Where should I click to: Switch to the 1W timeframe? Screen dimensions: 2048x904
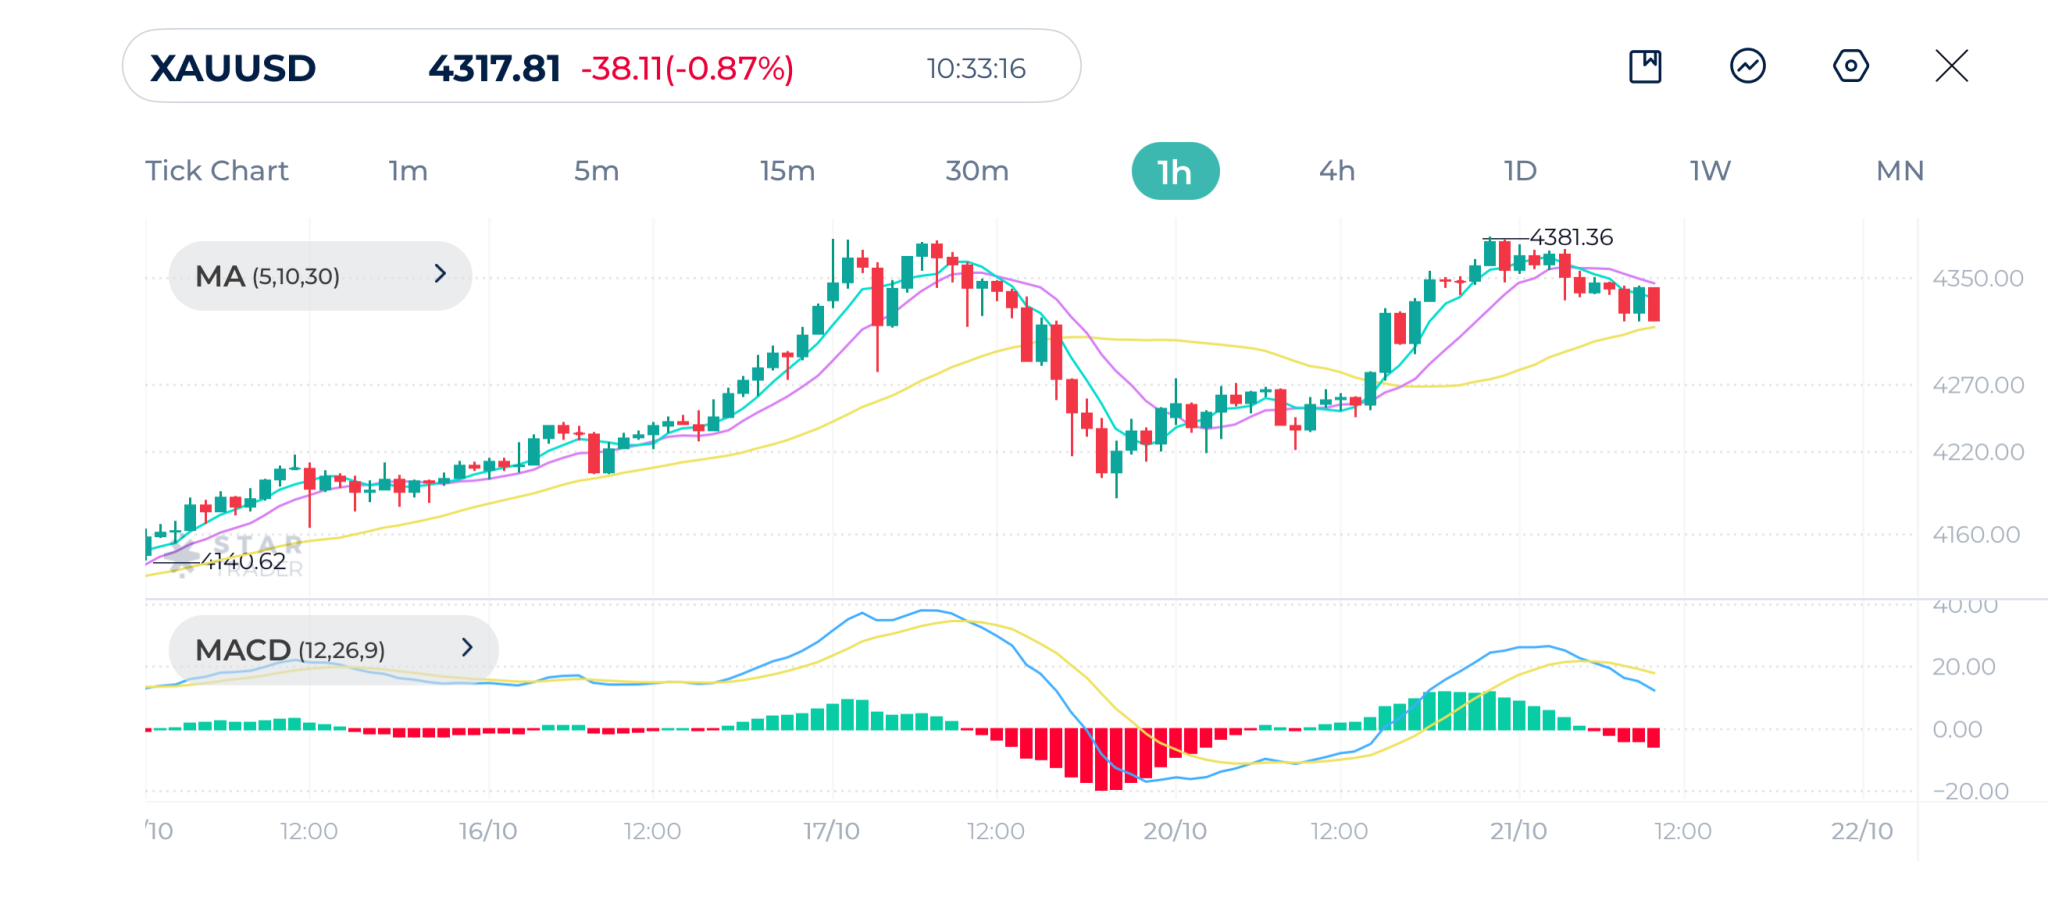(1710, 171)
